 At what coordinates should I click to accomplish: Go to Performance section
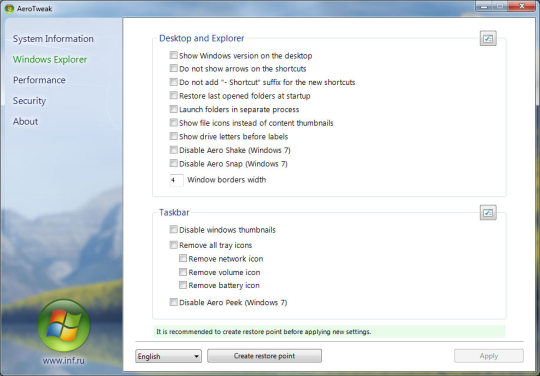[x=39, y=80]
